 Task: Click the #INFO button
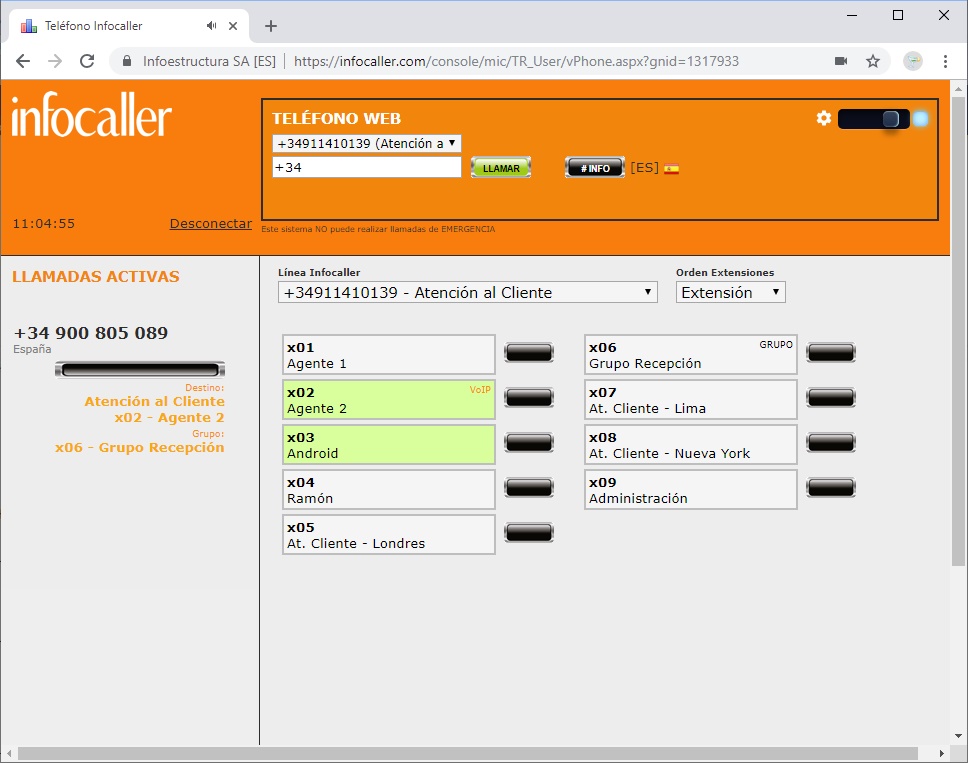click(x=595, y=168)
